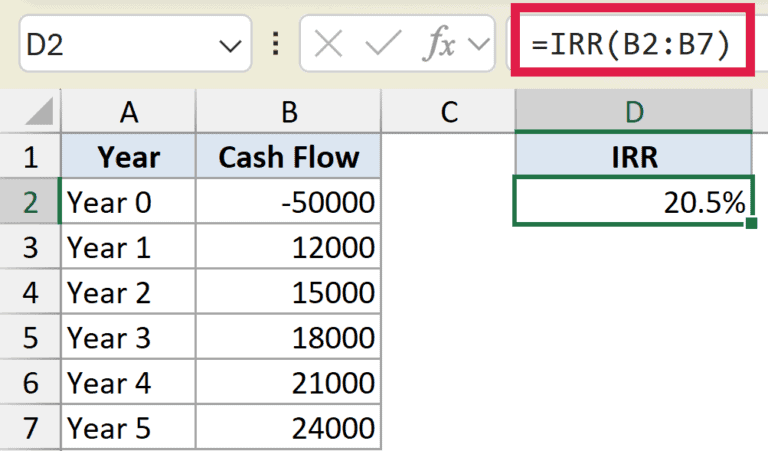Click the fill handle on cell D2
768x451 pixels.
[751, 224]
